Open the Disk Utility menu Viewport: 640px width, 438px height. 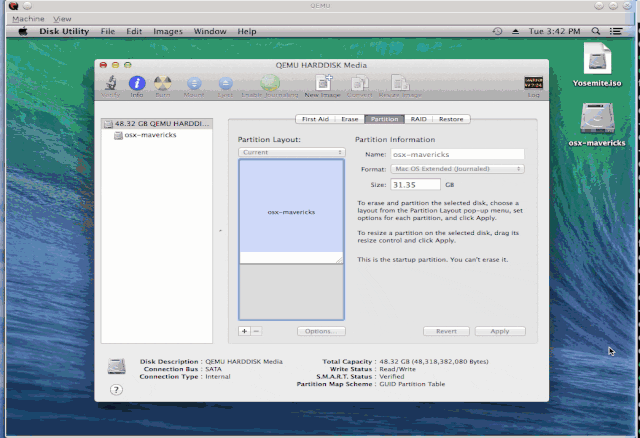[x=64, y=31]
